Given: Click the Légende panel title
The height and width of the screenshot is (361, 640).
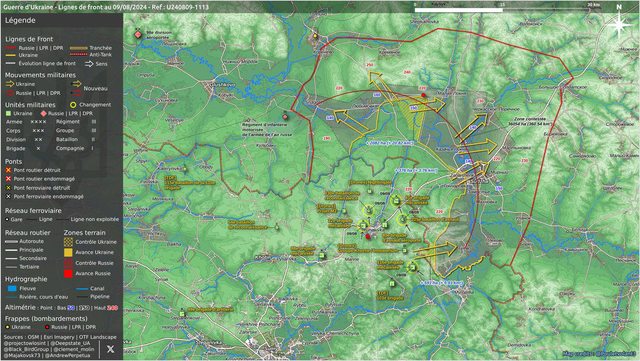Looking at the screenshot, I should coord(20,20).
